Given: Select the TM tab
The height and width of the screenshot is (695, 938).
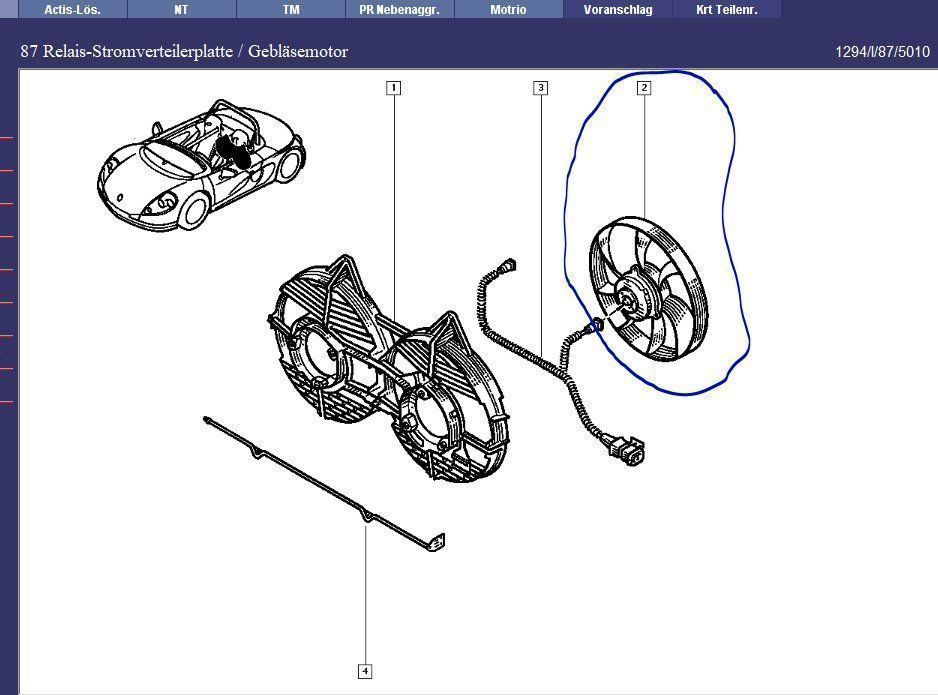Looking at the screenshot, I should pyautogui.click(x=291, y=10).
